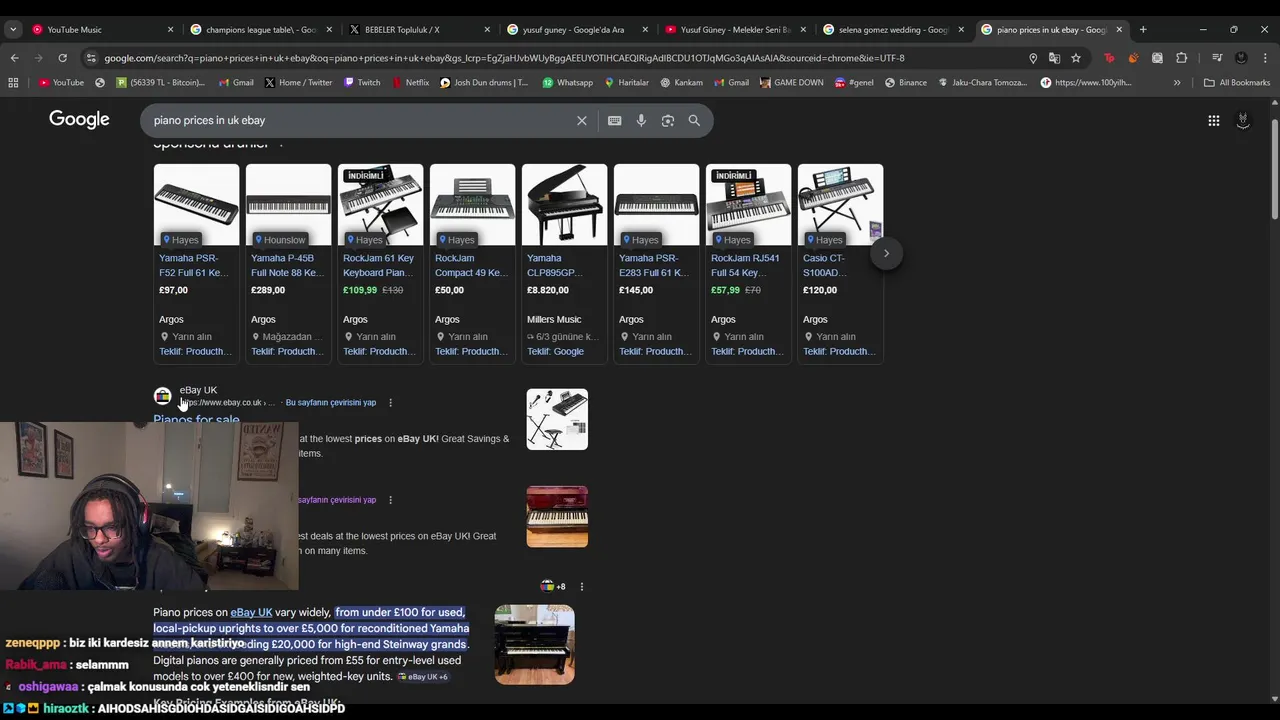Switch to champions league table tab
The width and height of the screenshot is (1280, 720).
point(262,29)
